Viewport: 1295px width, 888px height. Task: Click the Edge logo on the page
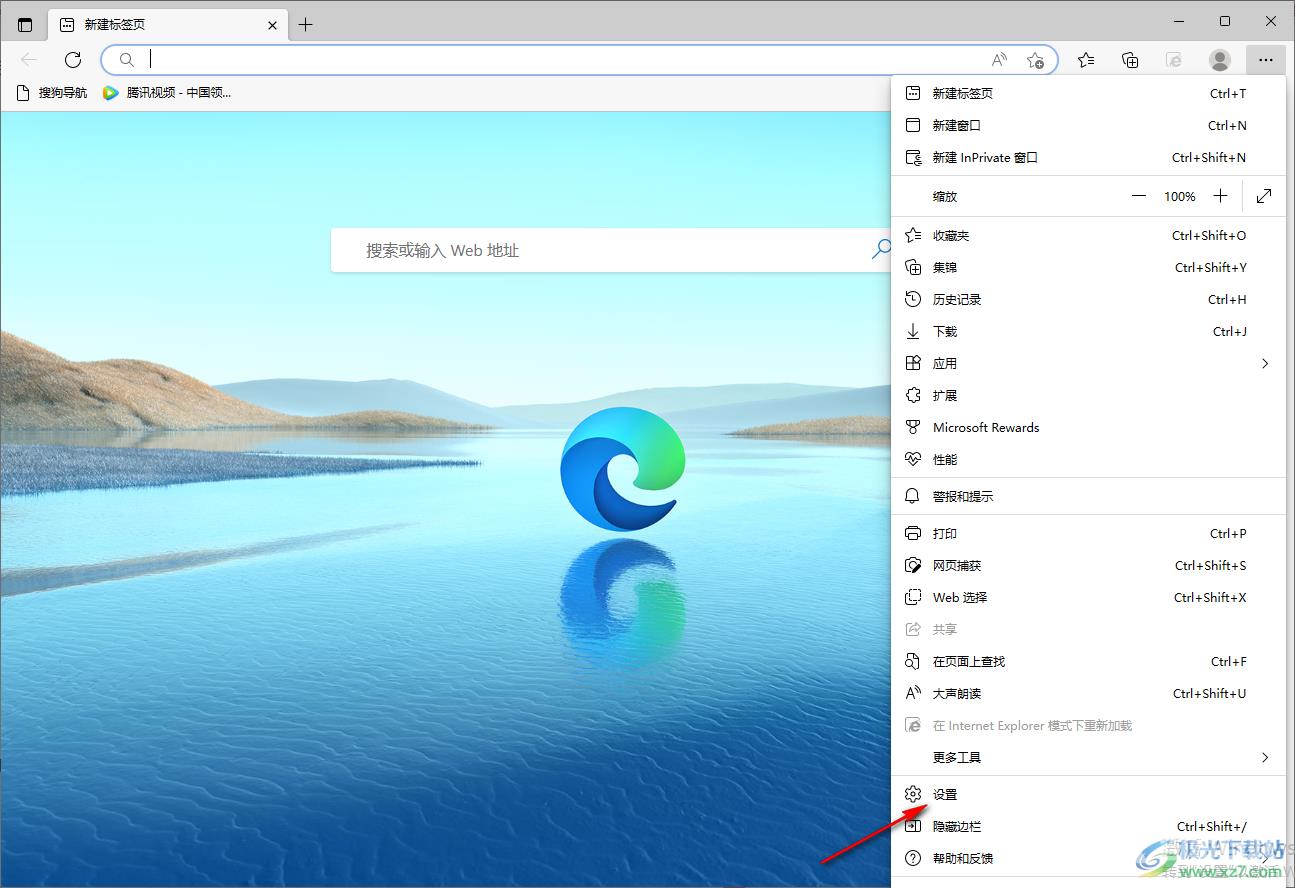click(x=623, y=469)
